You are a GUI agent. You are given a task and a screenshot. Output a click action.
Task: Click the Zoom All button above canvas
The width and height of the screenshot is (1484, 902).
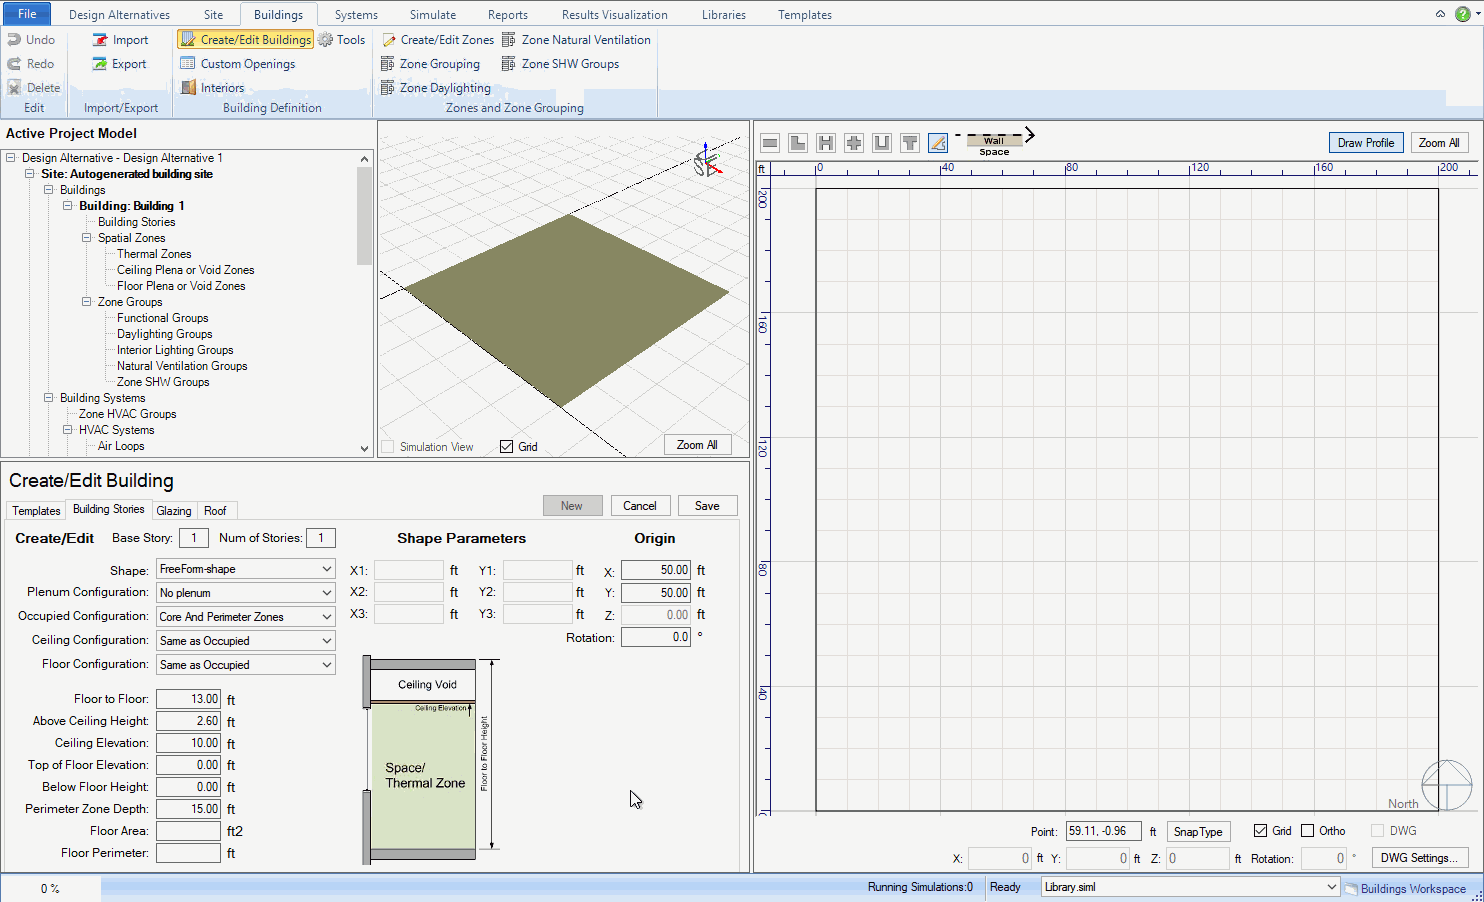pyautogui.click(x=1439, y=143)
